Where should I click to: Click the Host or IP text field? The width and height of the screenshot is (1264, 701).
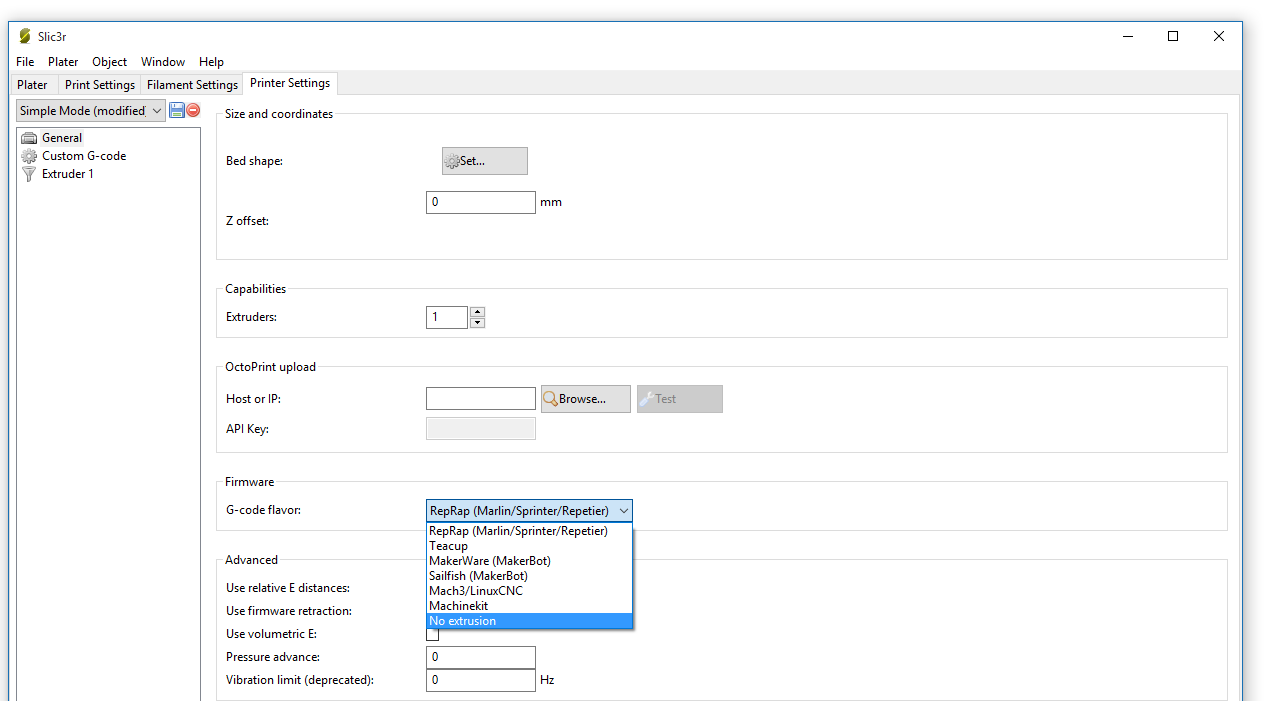point(480,399)
